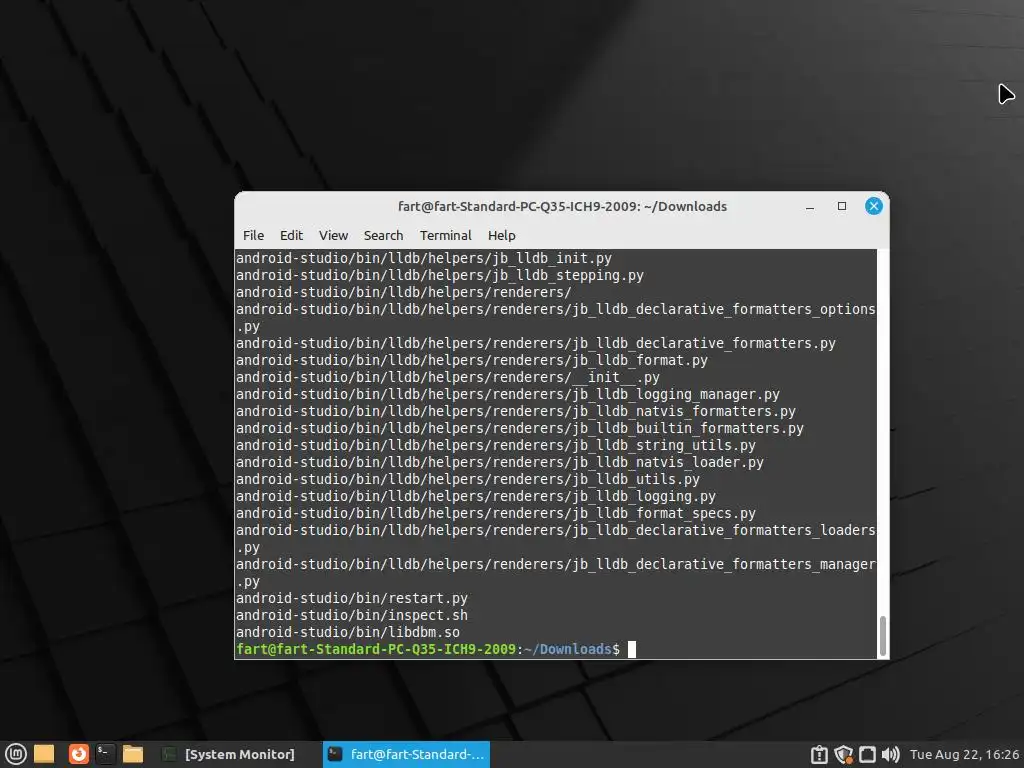This screenshot has width=1024, height=768.
Task: Click the jb_lldb_logging.py output line
Action: tap(476, 496)
